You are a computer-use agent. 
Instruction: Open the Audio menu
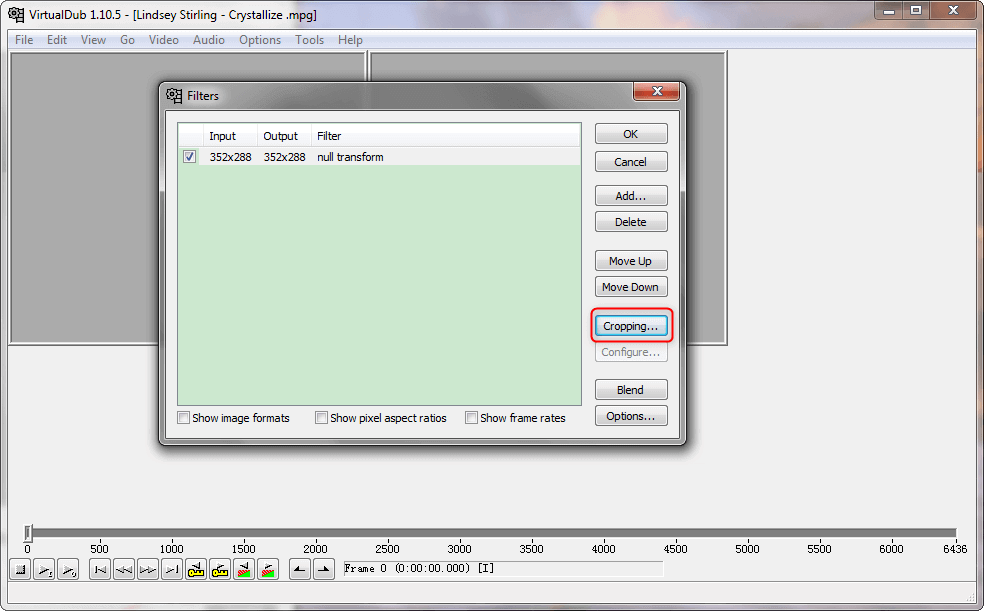[208, 40]
